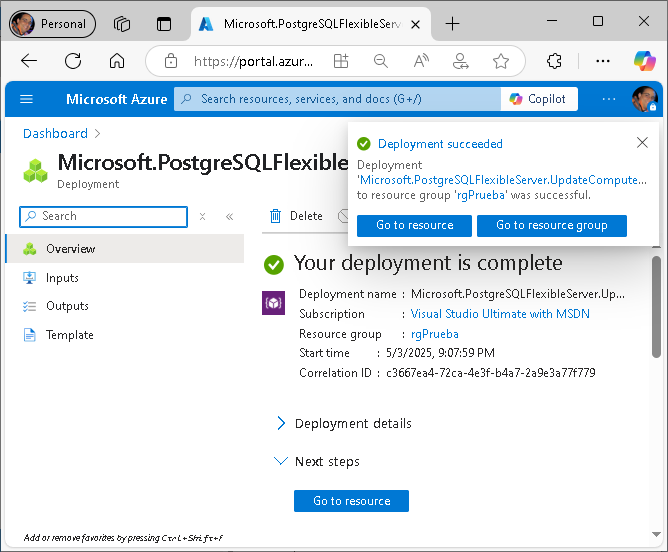
Task: Go back to the previous page
Action: pyautogui.click(x=29, y=61)
